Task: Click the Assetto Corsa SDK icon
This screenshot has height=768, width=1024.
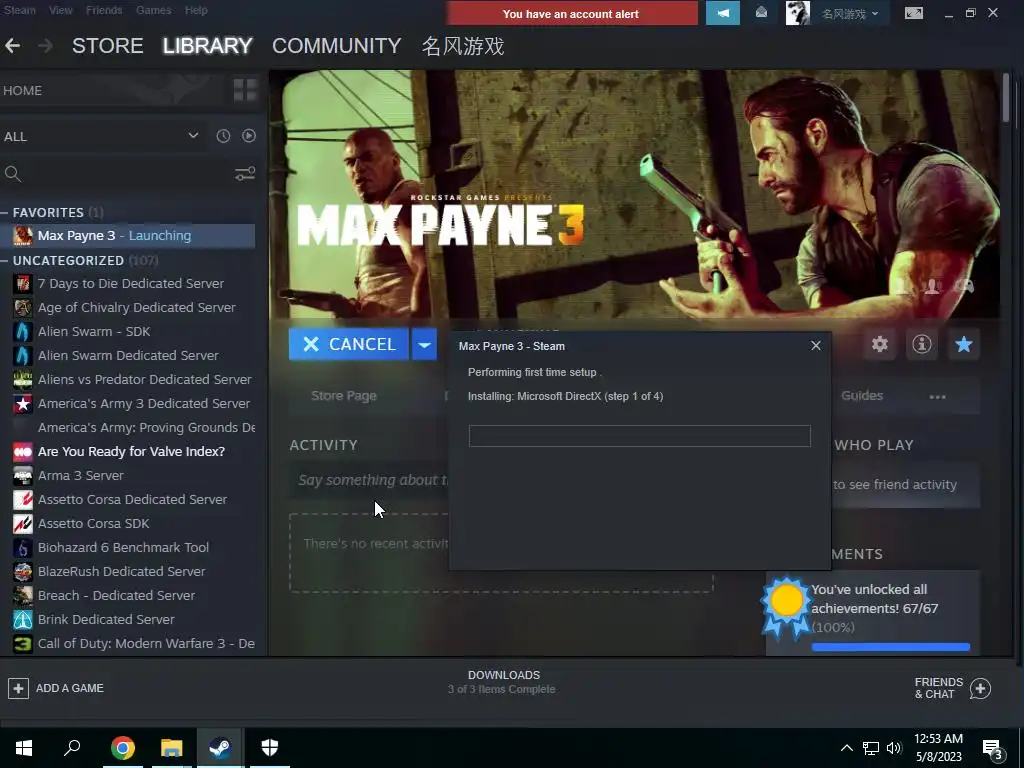Action: tap(23, 524)
